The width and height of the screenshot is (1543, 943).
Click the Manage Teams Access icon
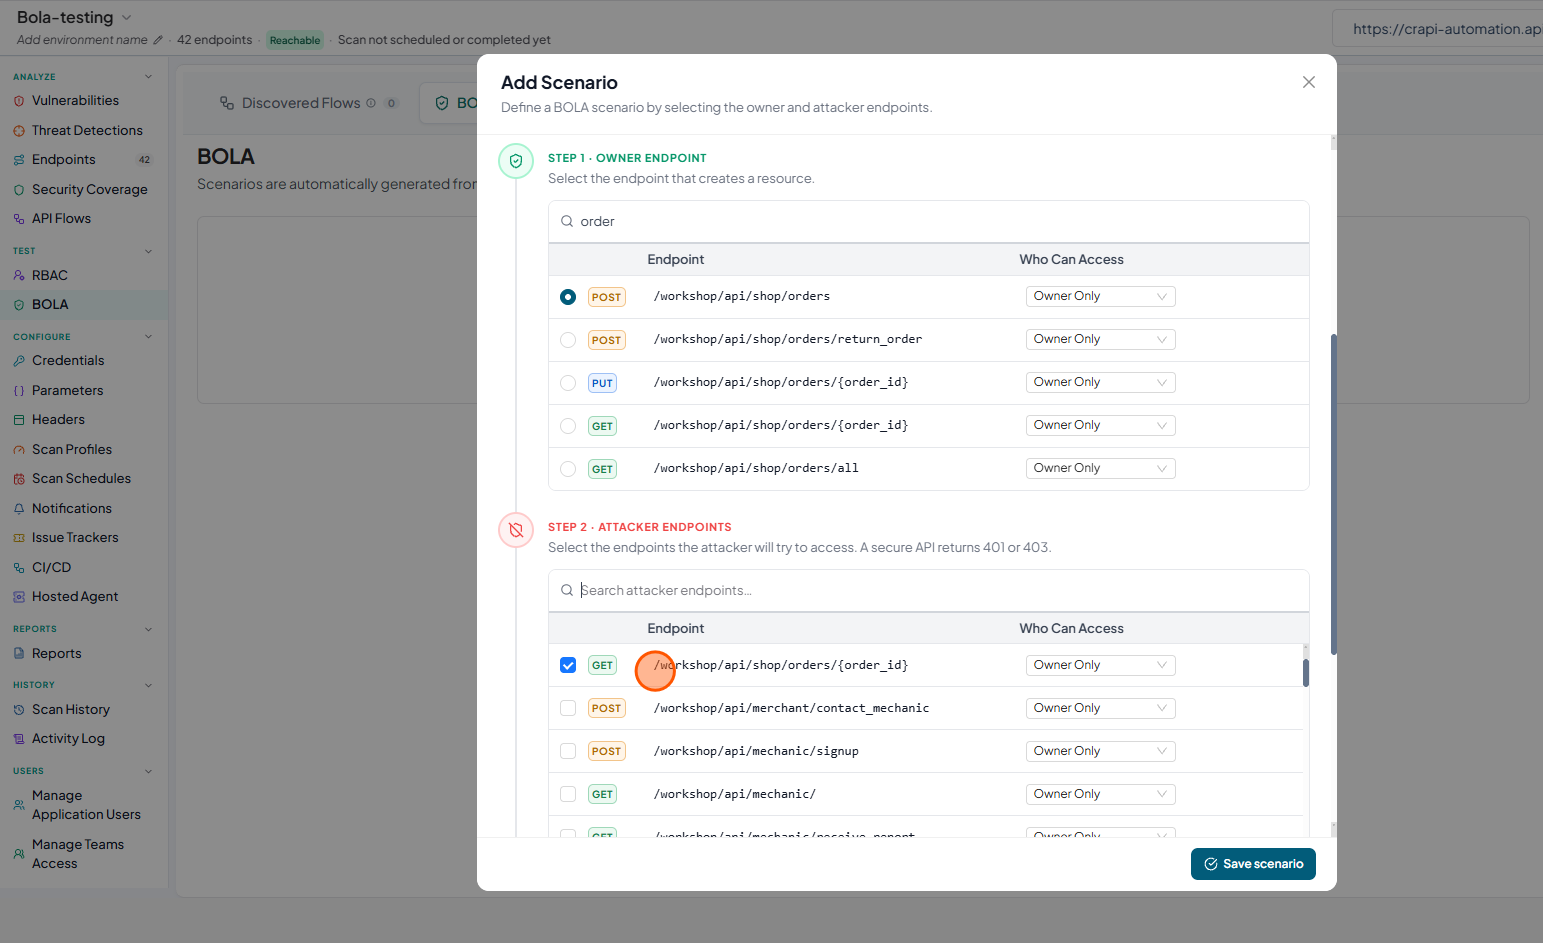19,854
